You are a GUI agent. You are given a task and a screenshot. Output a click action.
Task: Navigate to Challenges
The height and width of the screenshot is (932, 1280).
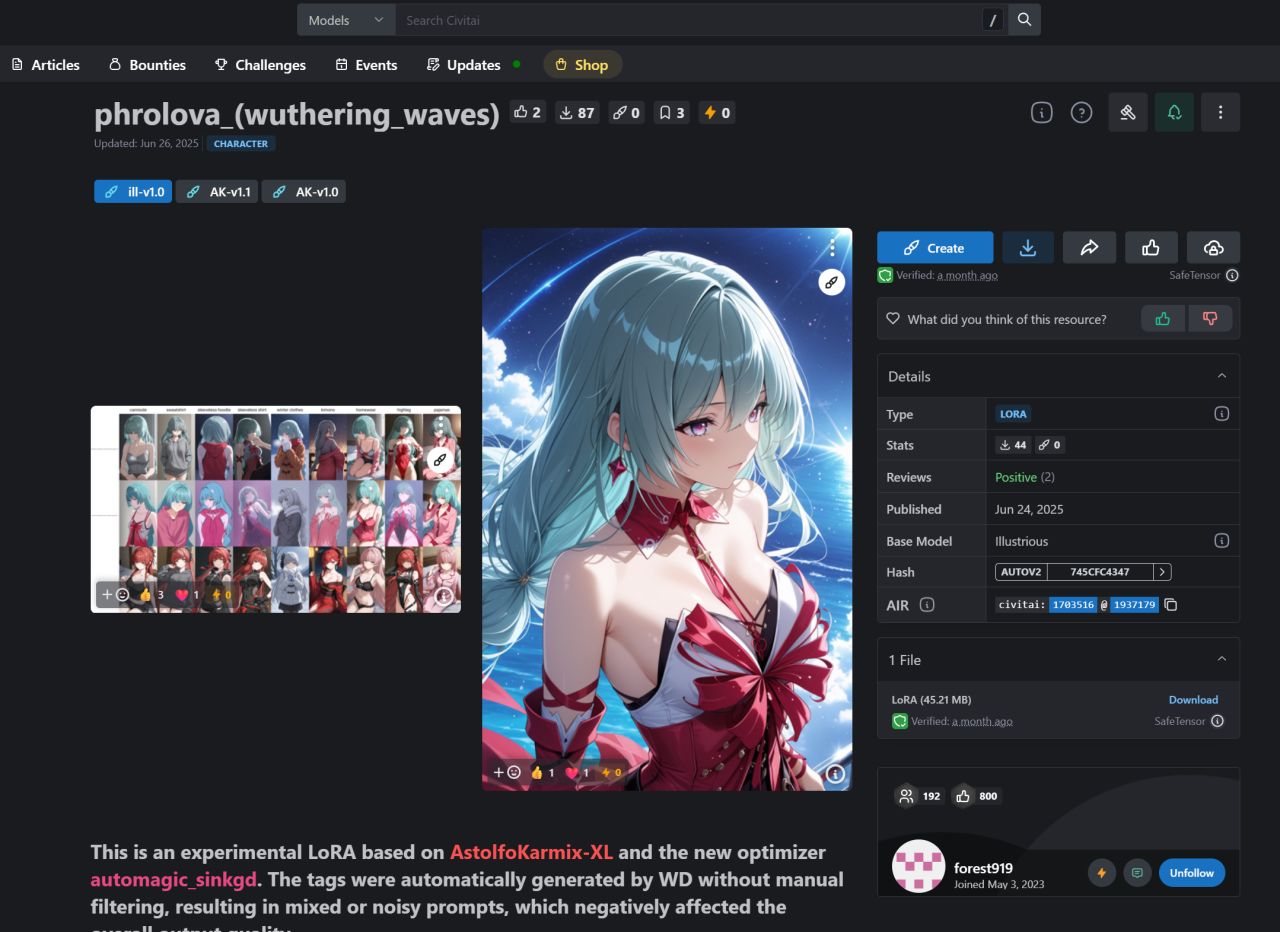tap(260, 65)
